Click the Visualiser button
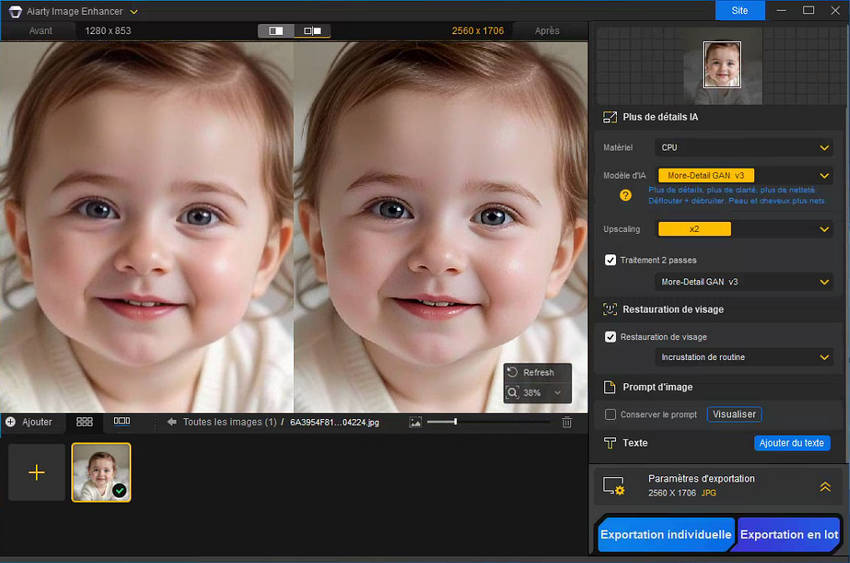 734,414
